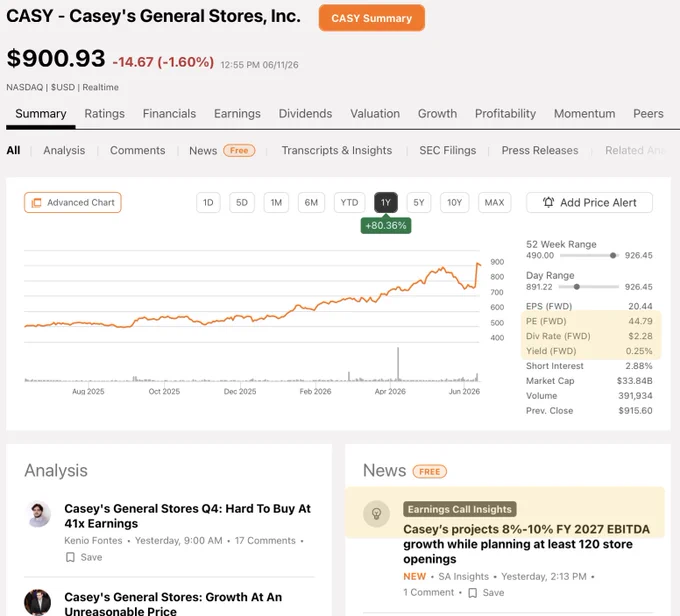Open author avatar beside Growth At An Unreasonable Price
Image resolution: width=680 pixels, height=616 pixels.
click(38, 602)
